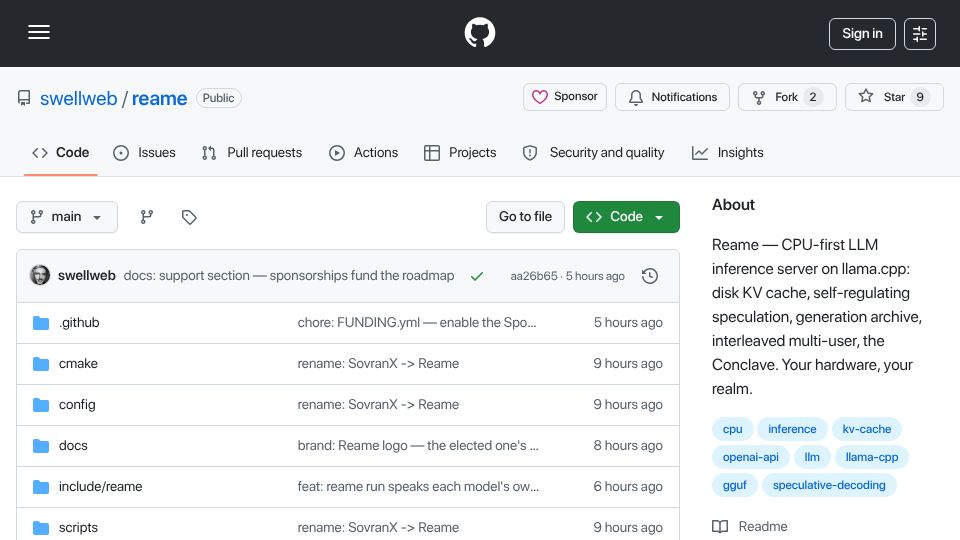Click the docs folder icon

(x=41, y=446)
